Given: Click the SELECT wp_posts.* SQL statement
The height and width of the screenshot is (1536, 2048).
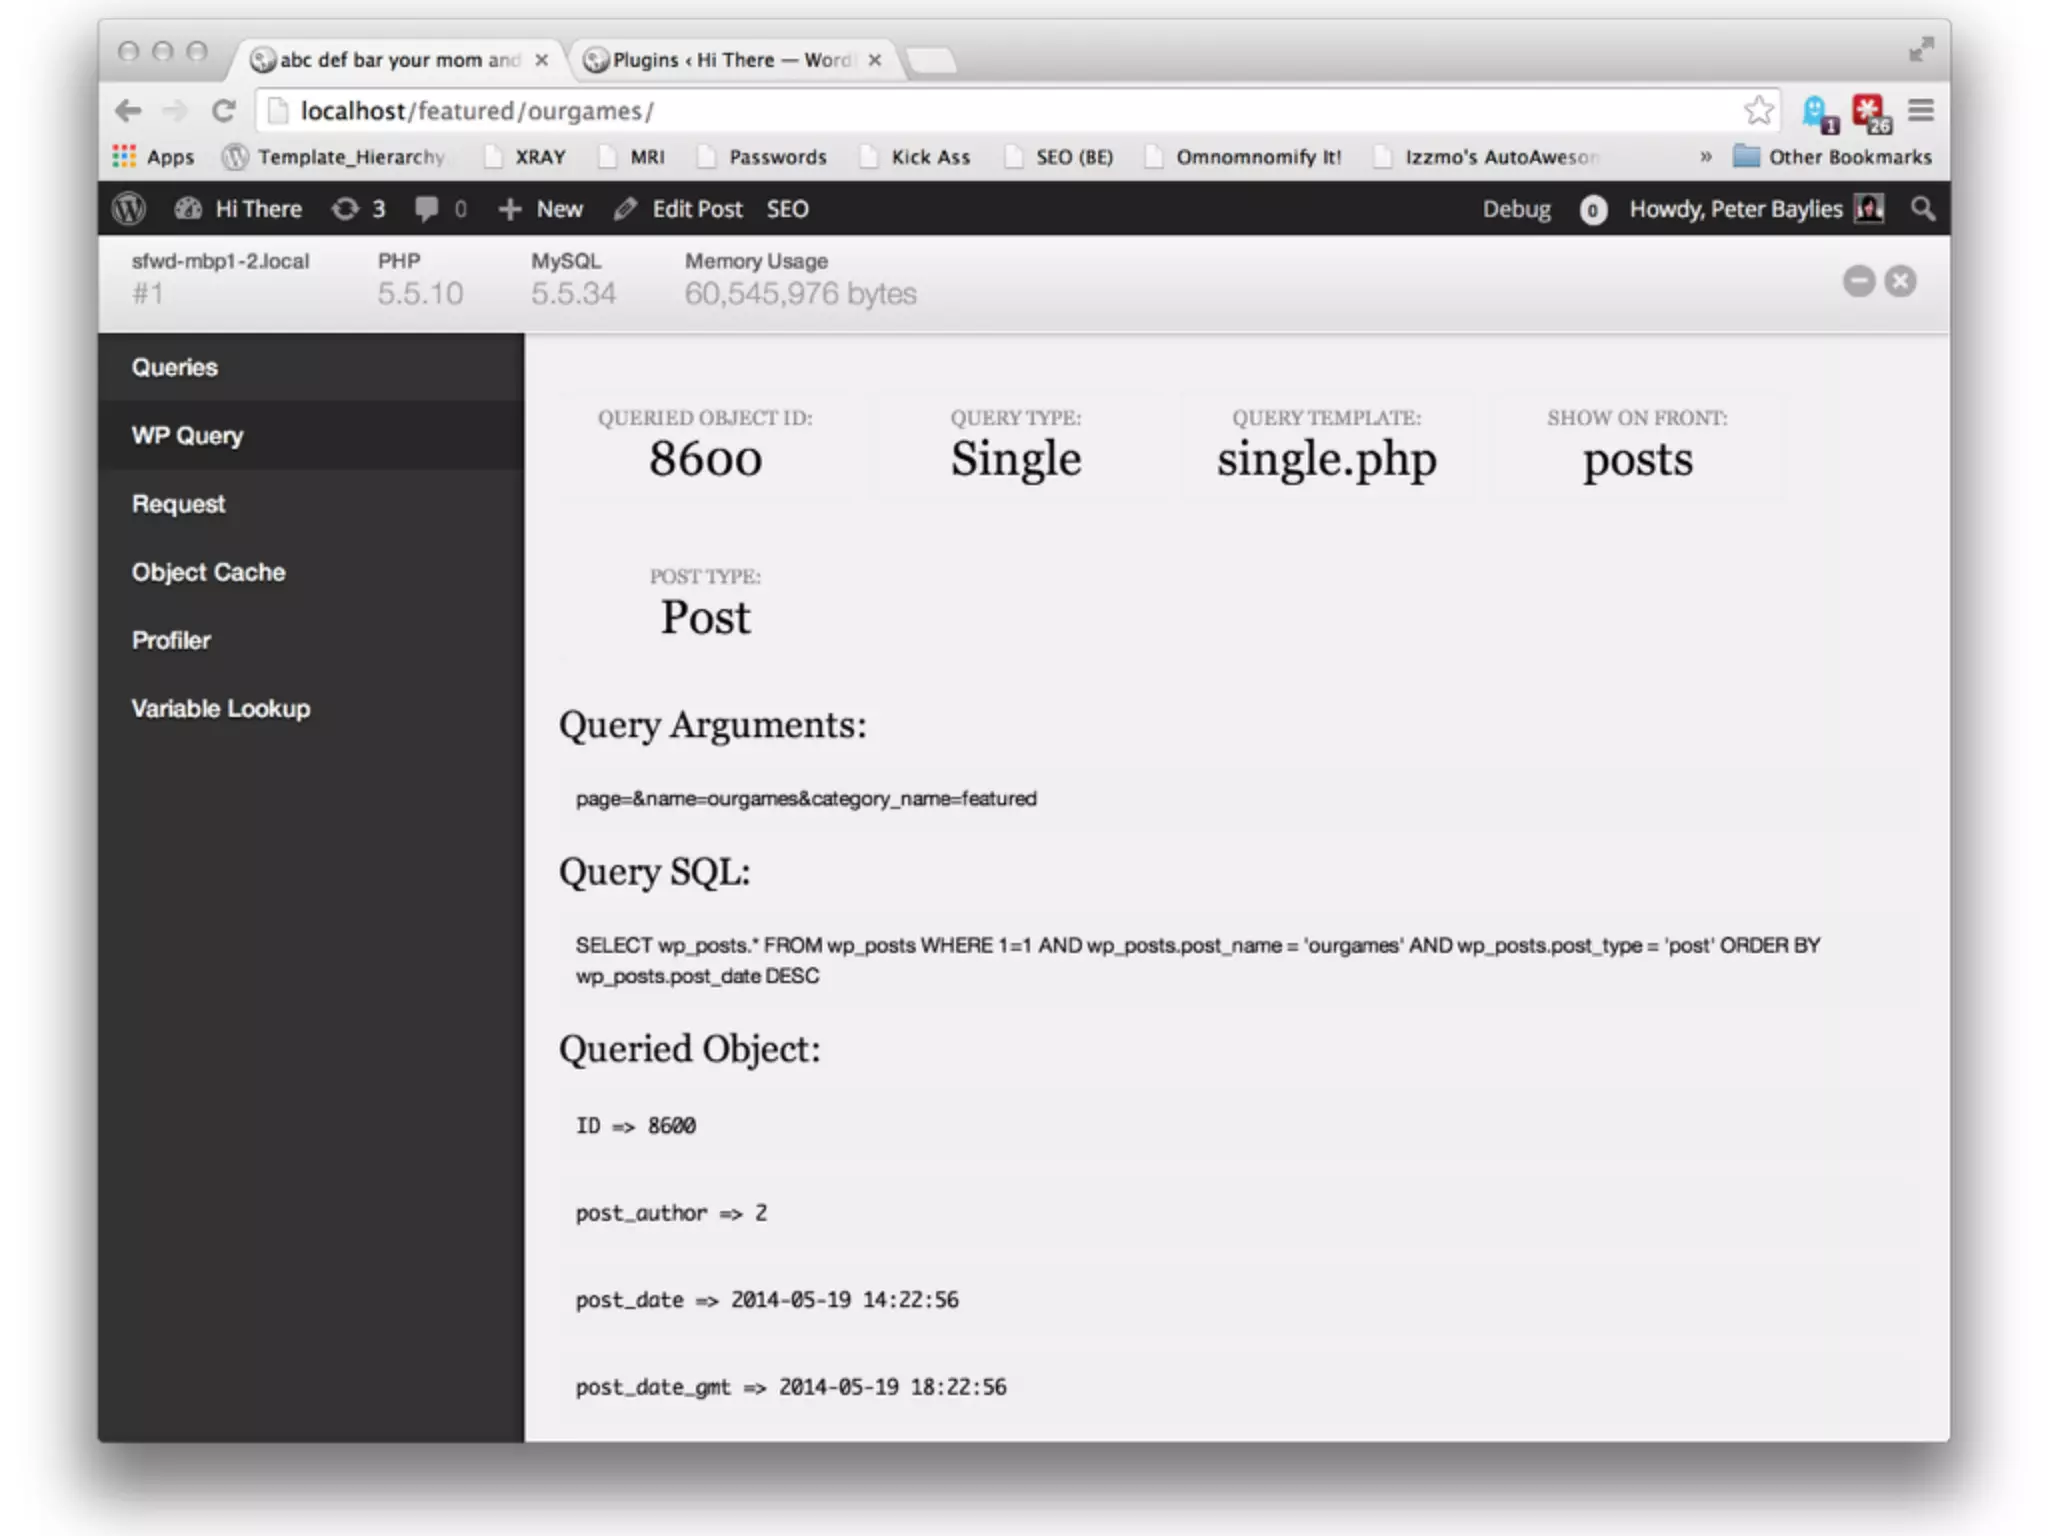Looking at the screenshot, I should click(1198, 960).
